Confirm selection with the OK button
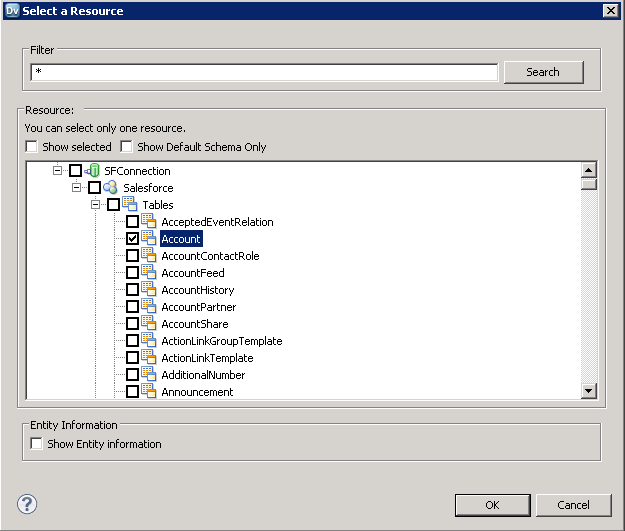625x531 pixels. [492, 505]
